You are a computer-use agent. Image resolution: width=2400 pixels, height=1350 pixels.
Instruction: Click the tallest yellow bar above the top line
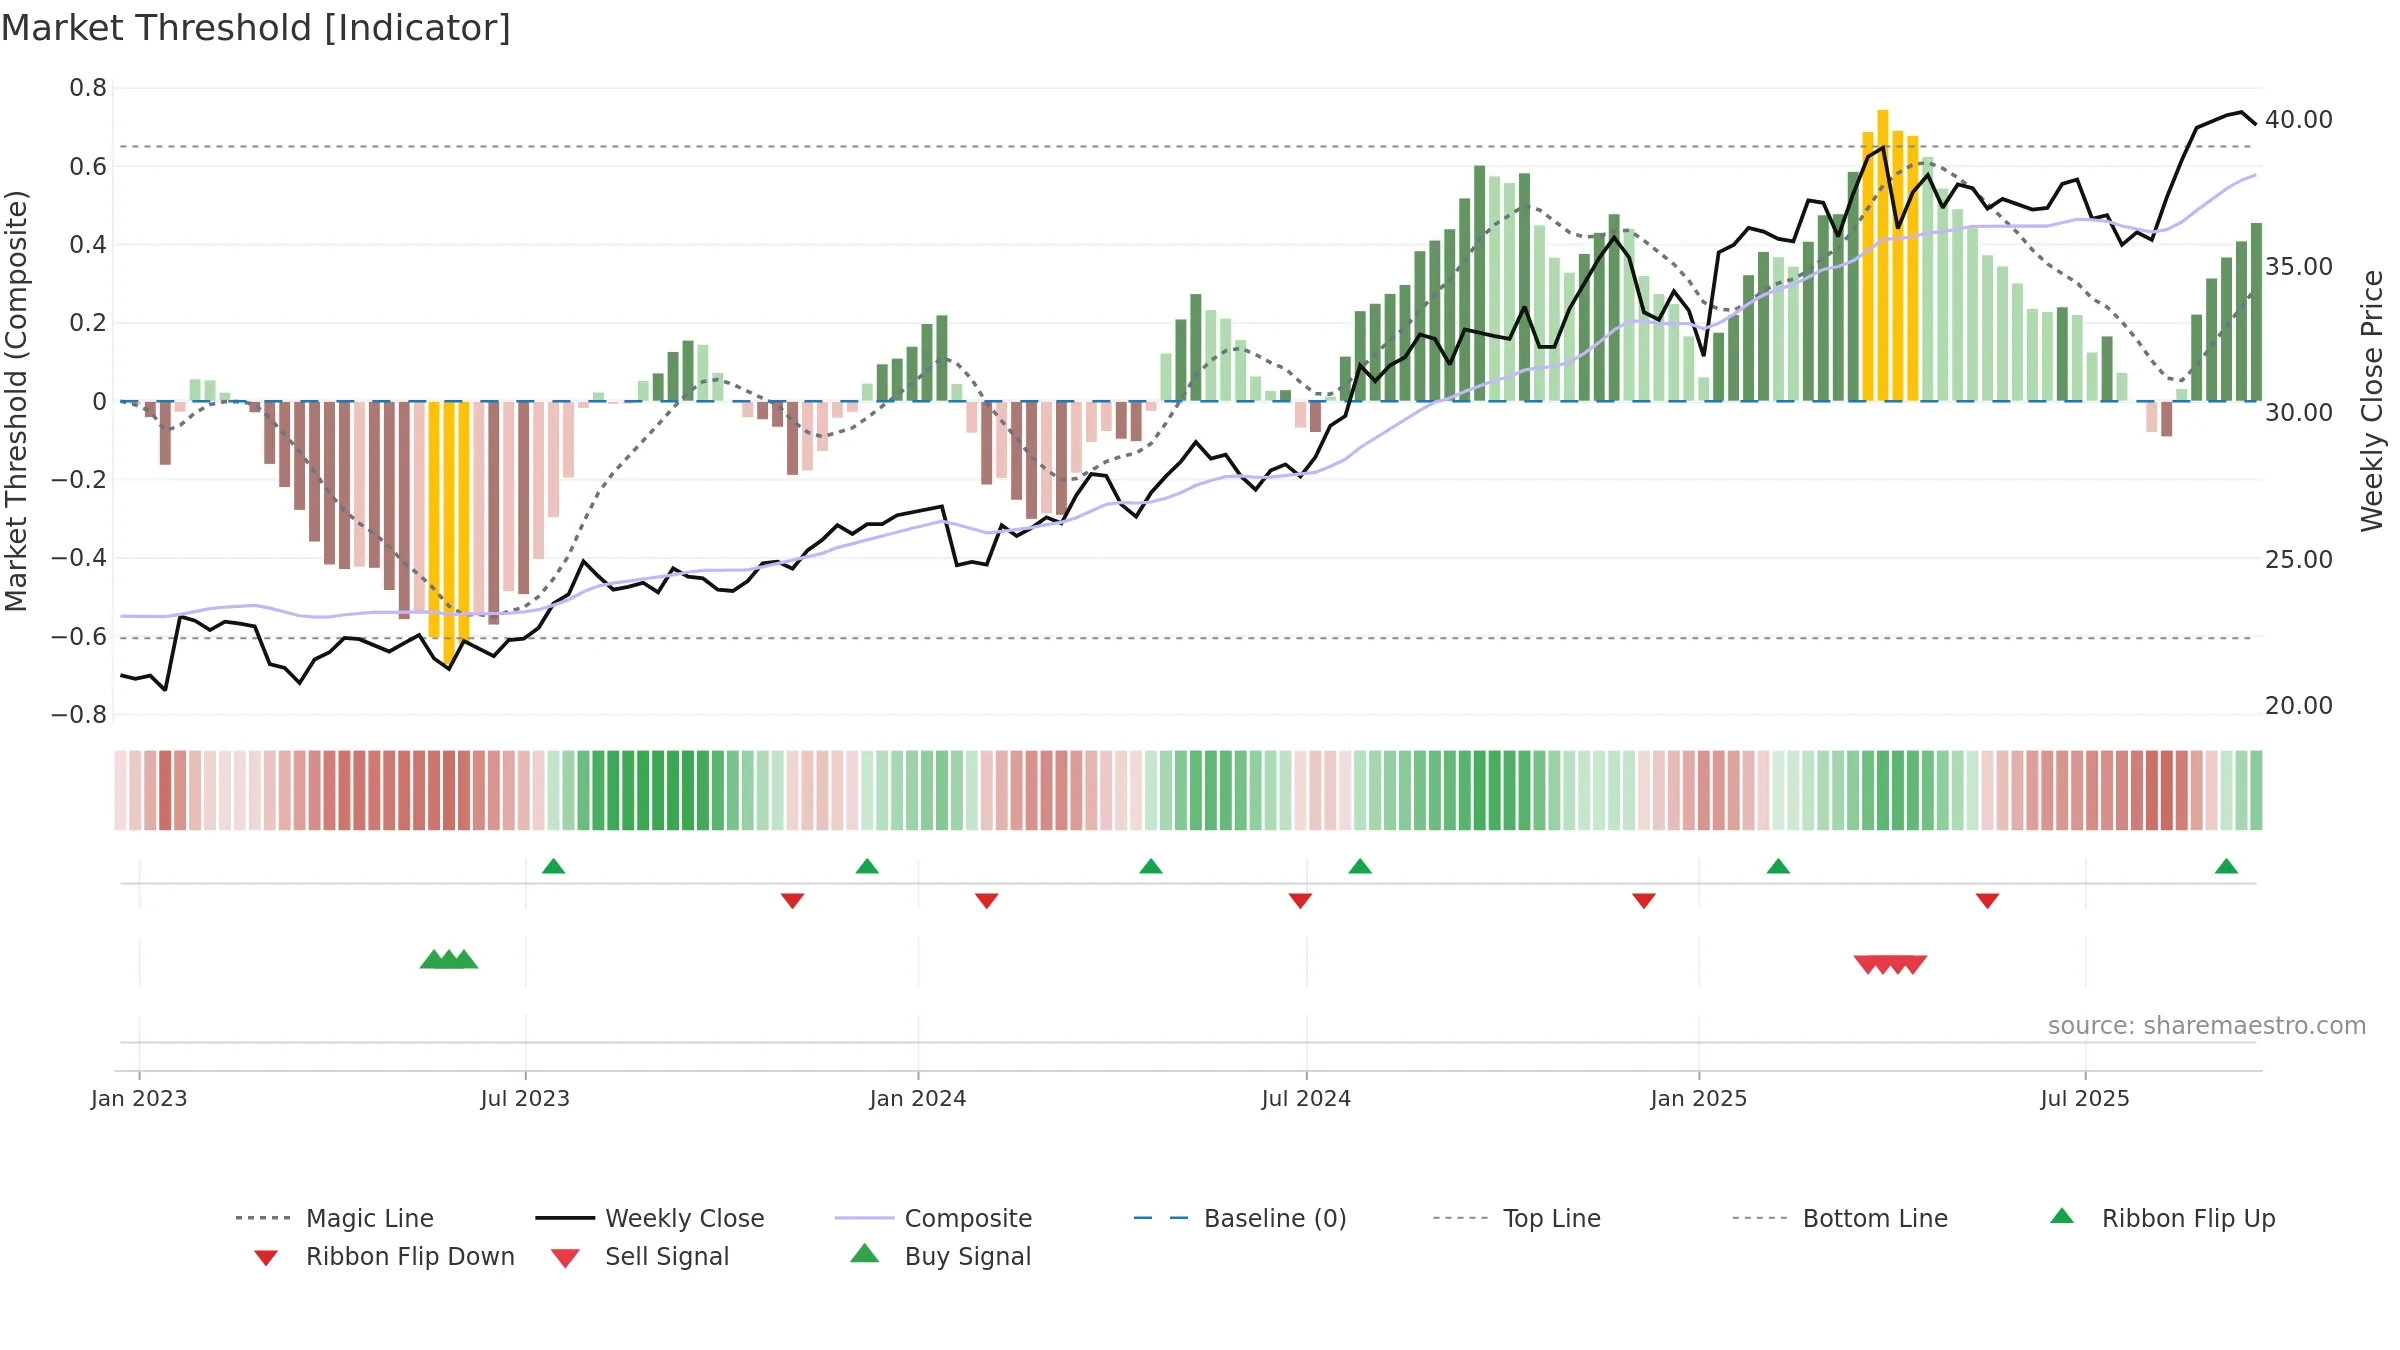coord(1883,255)
